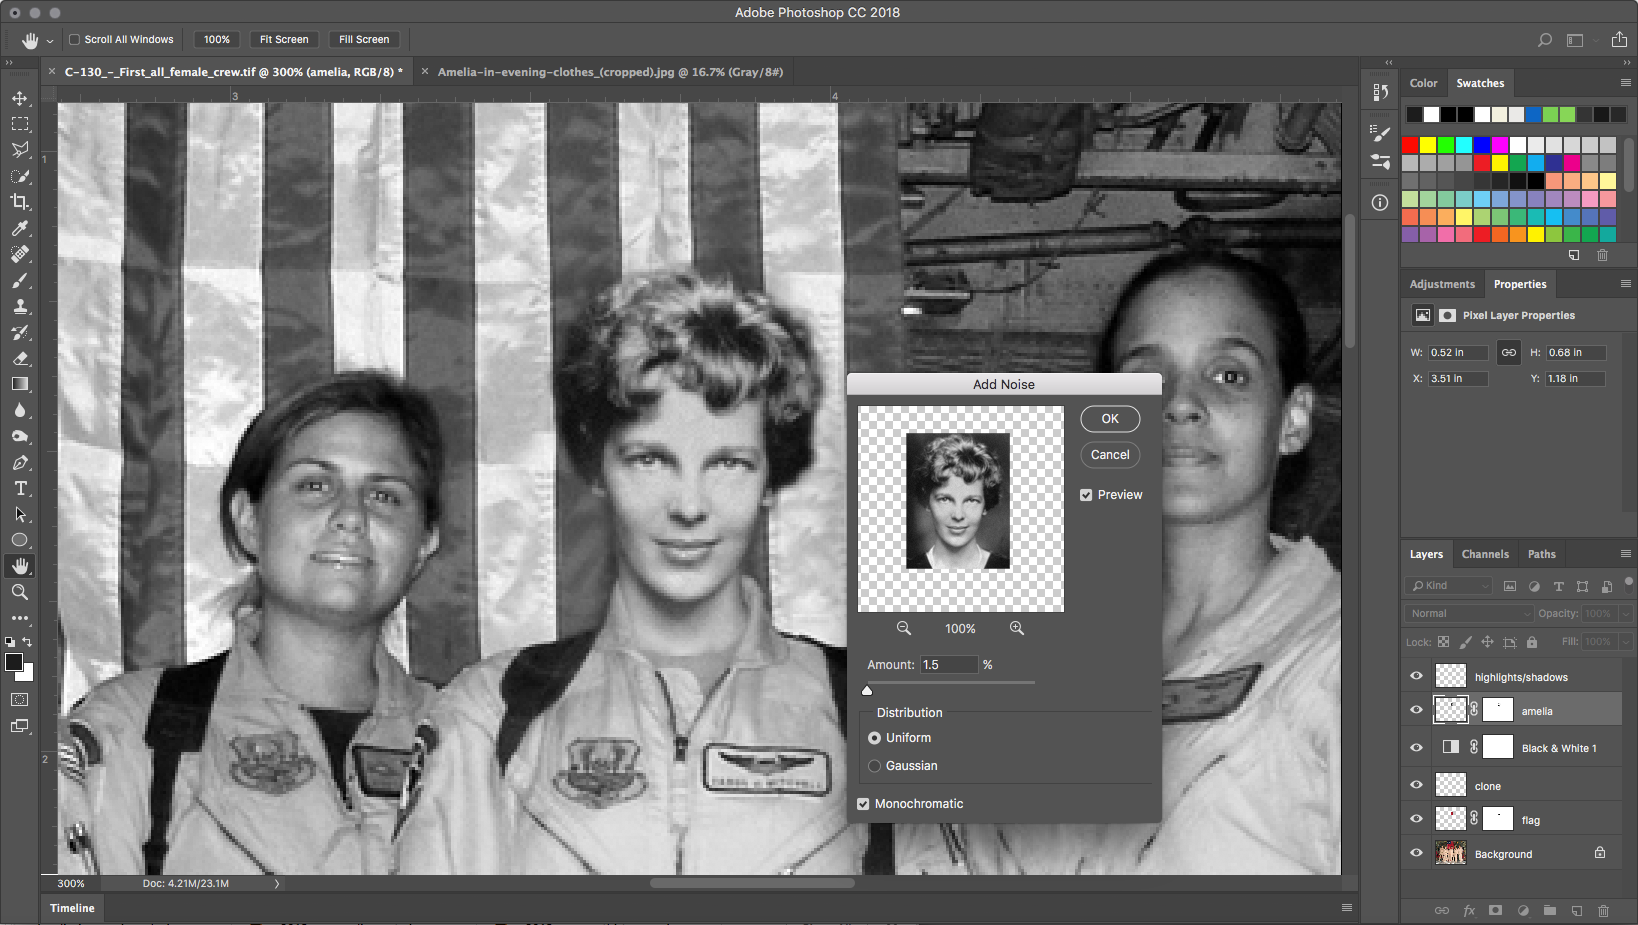
Task: Click the Fit Screen button
Action: 284,40
